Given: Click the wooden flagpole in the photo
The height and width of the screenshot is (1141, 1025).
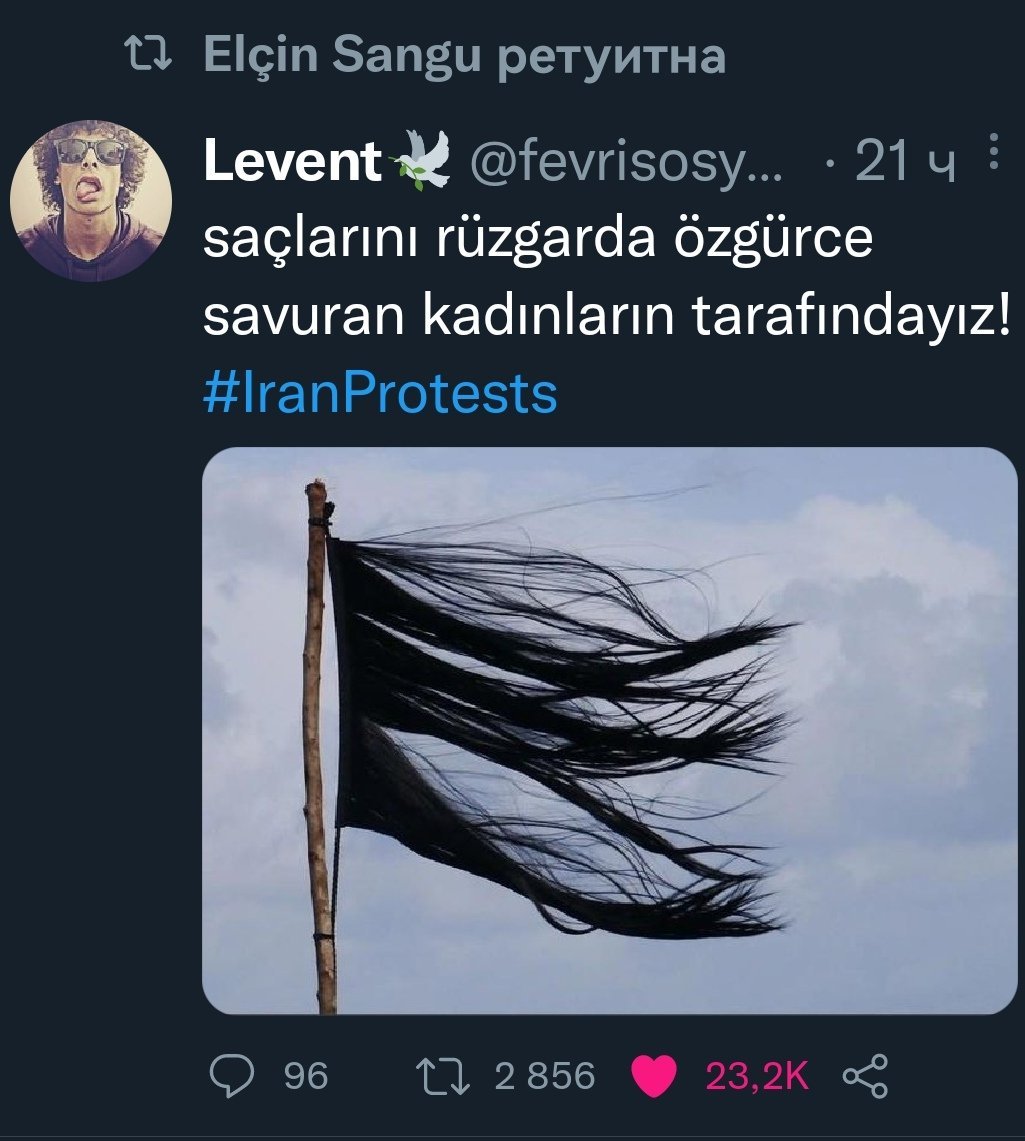Looking at the screenshot, I should (319, 746).
